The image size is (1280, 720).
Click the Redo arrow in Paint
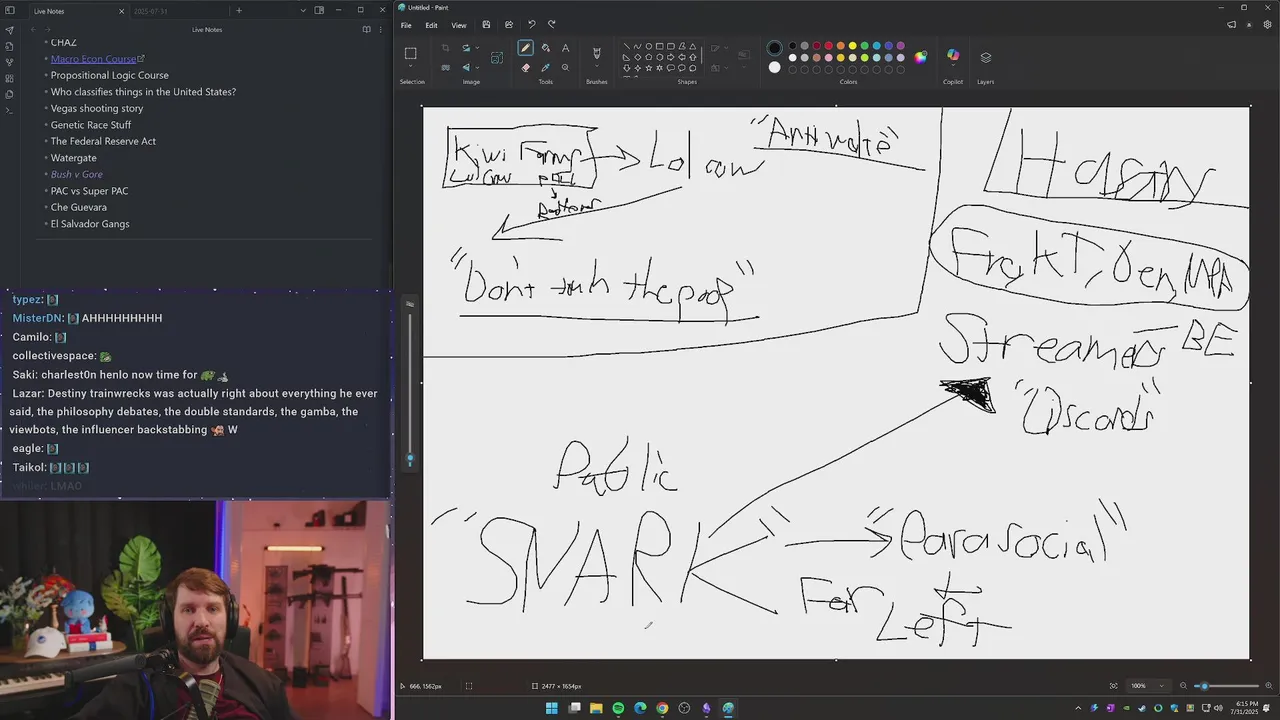coord(551,25)
